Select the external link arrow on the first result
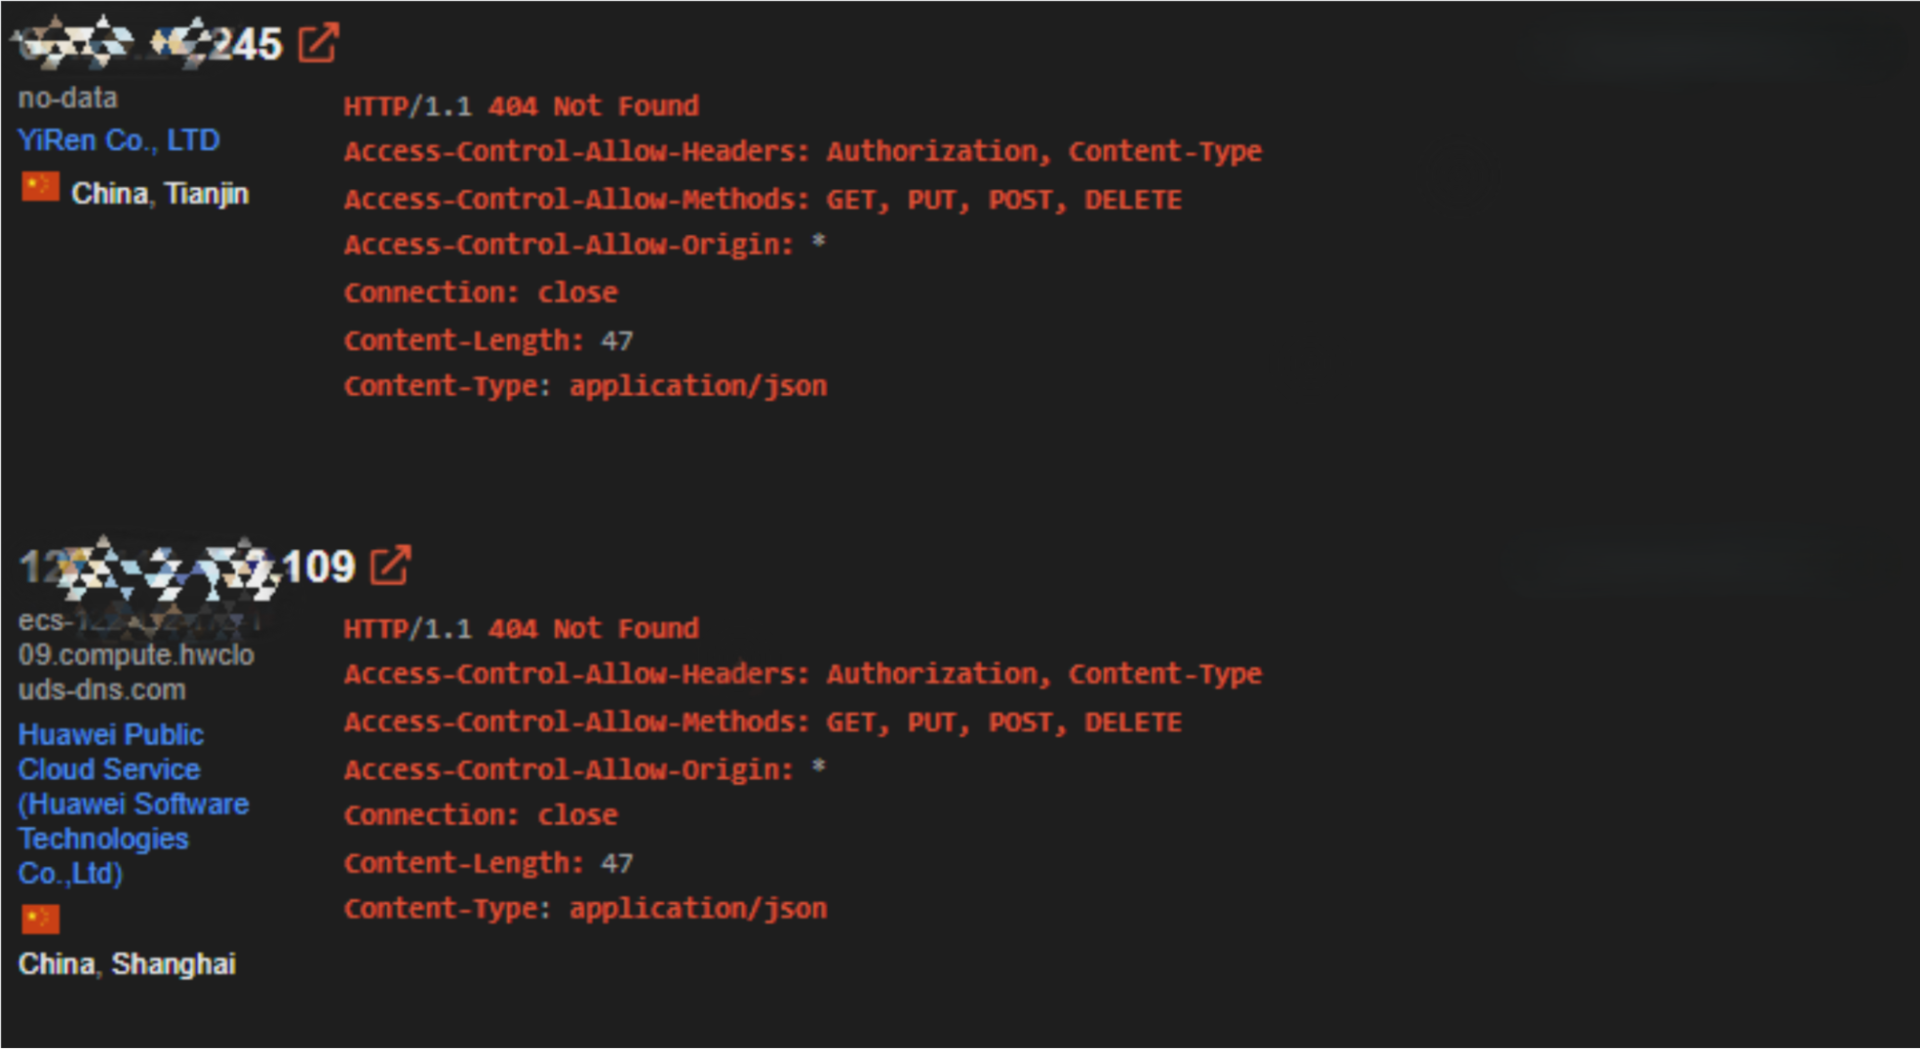 pos(318,42)
